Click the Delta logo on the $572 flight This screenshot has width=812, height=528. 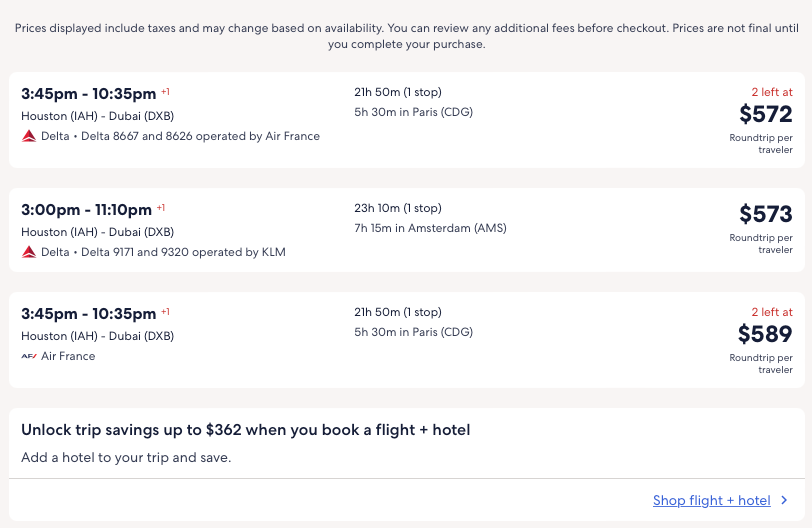[29, 136]
